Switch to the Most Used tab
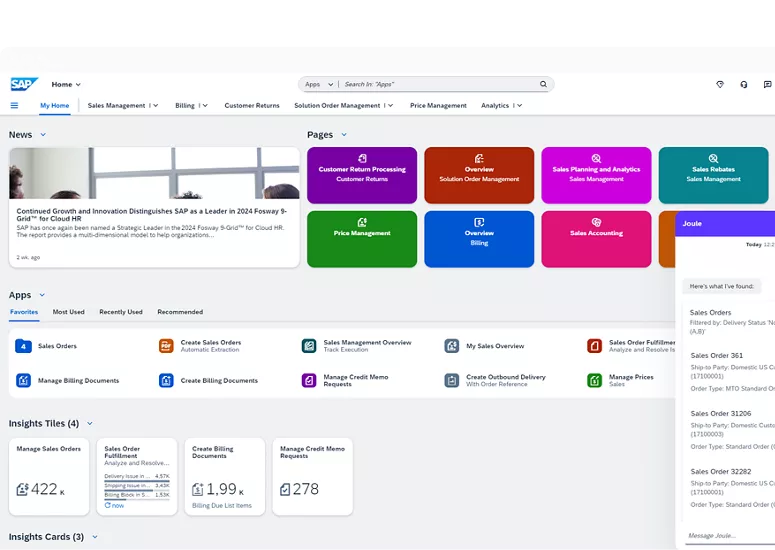The height and width of the screenshot is (550, 775). pos(68,312)
